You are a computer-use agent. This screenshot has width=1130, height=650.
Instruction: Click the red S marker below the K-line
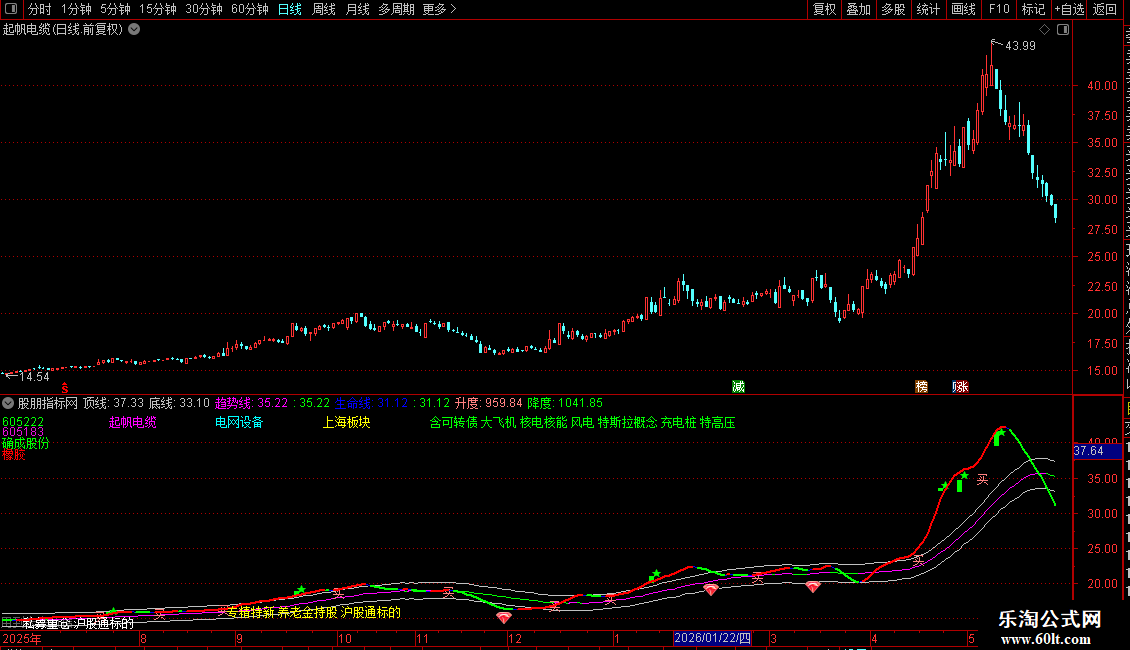(x=65, y=388)
